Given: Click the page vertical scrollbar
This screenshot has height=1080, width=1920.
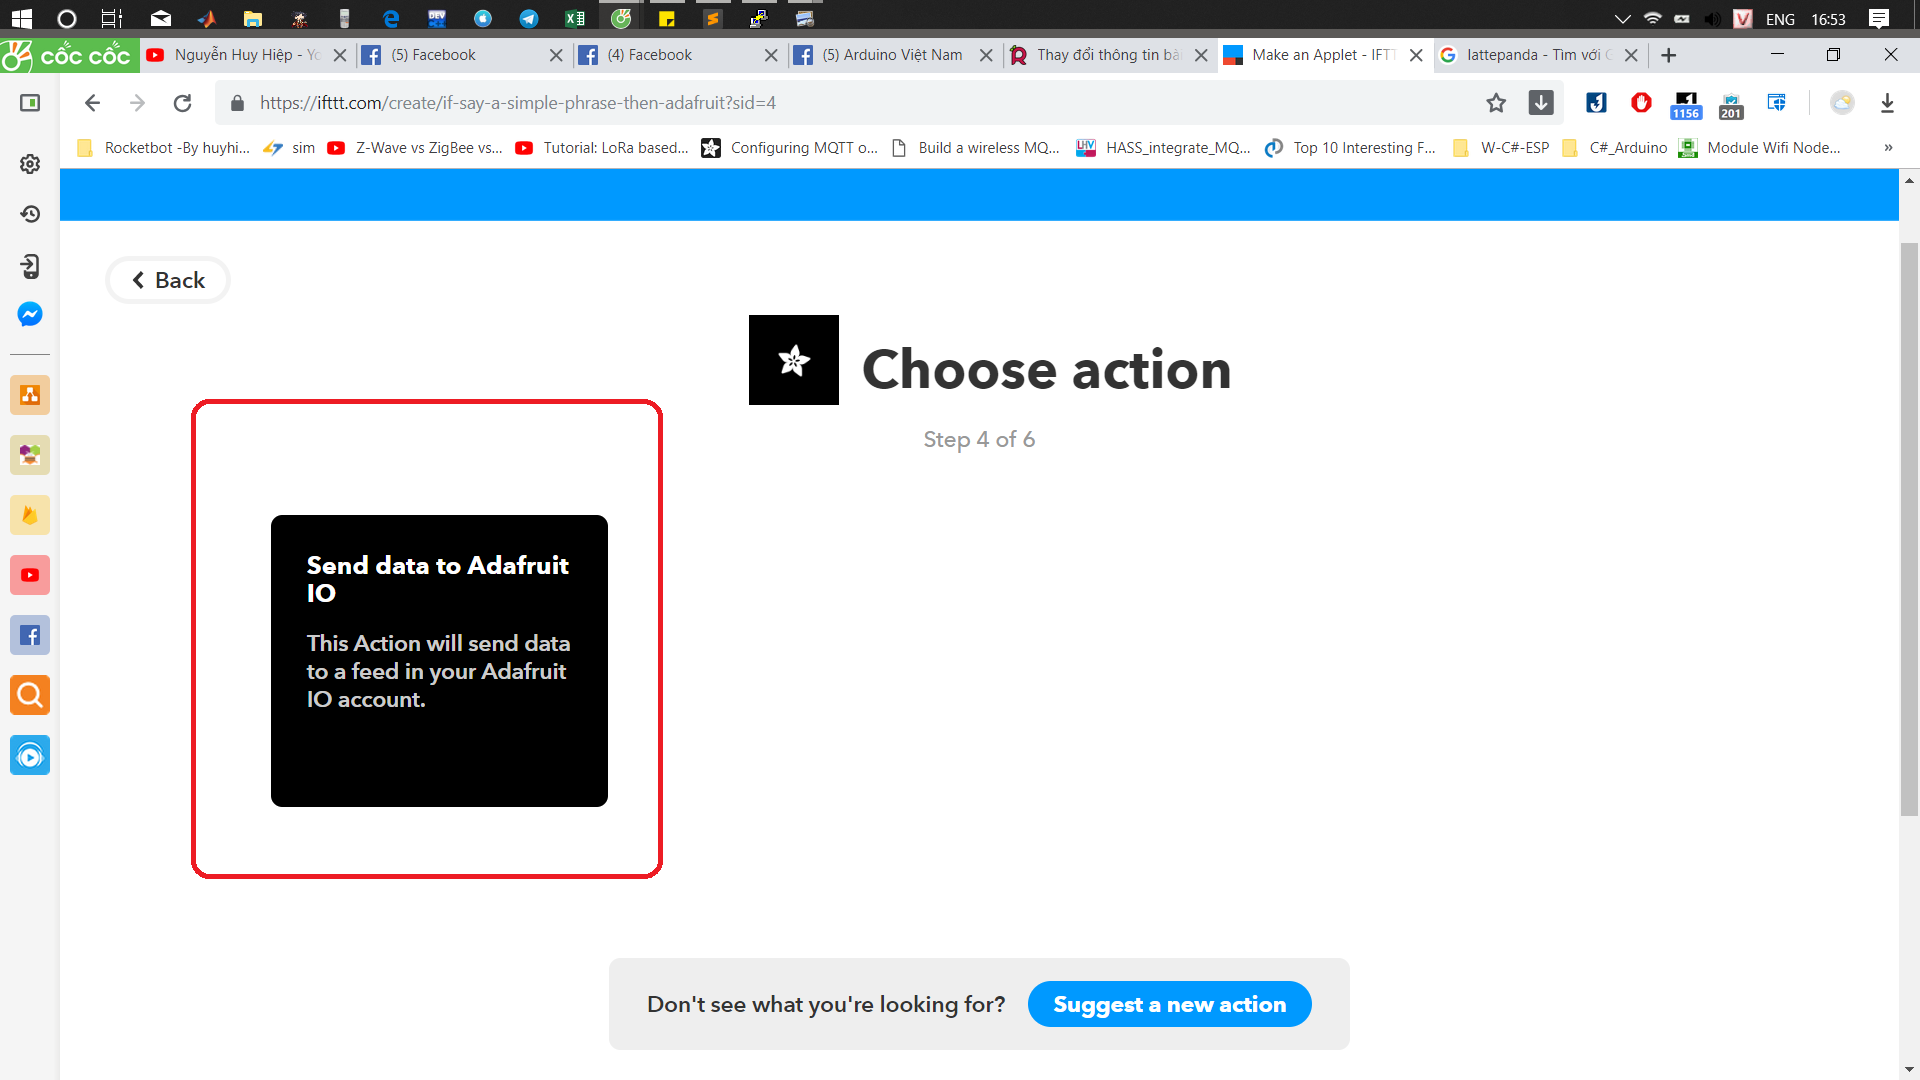Looking at the screenshot, I should point(1909,530).
